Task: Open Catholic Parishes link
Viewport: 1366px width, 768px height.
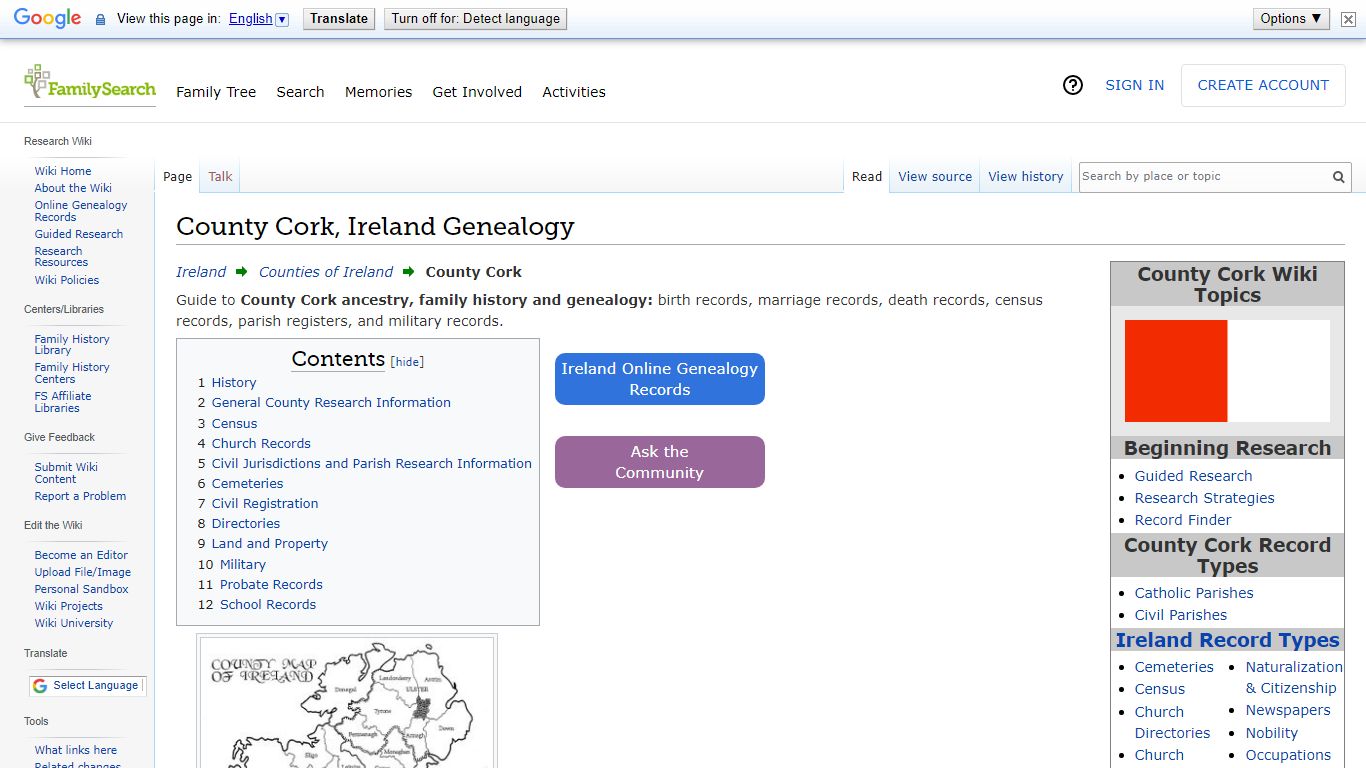Action: point(1194,593)
